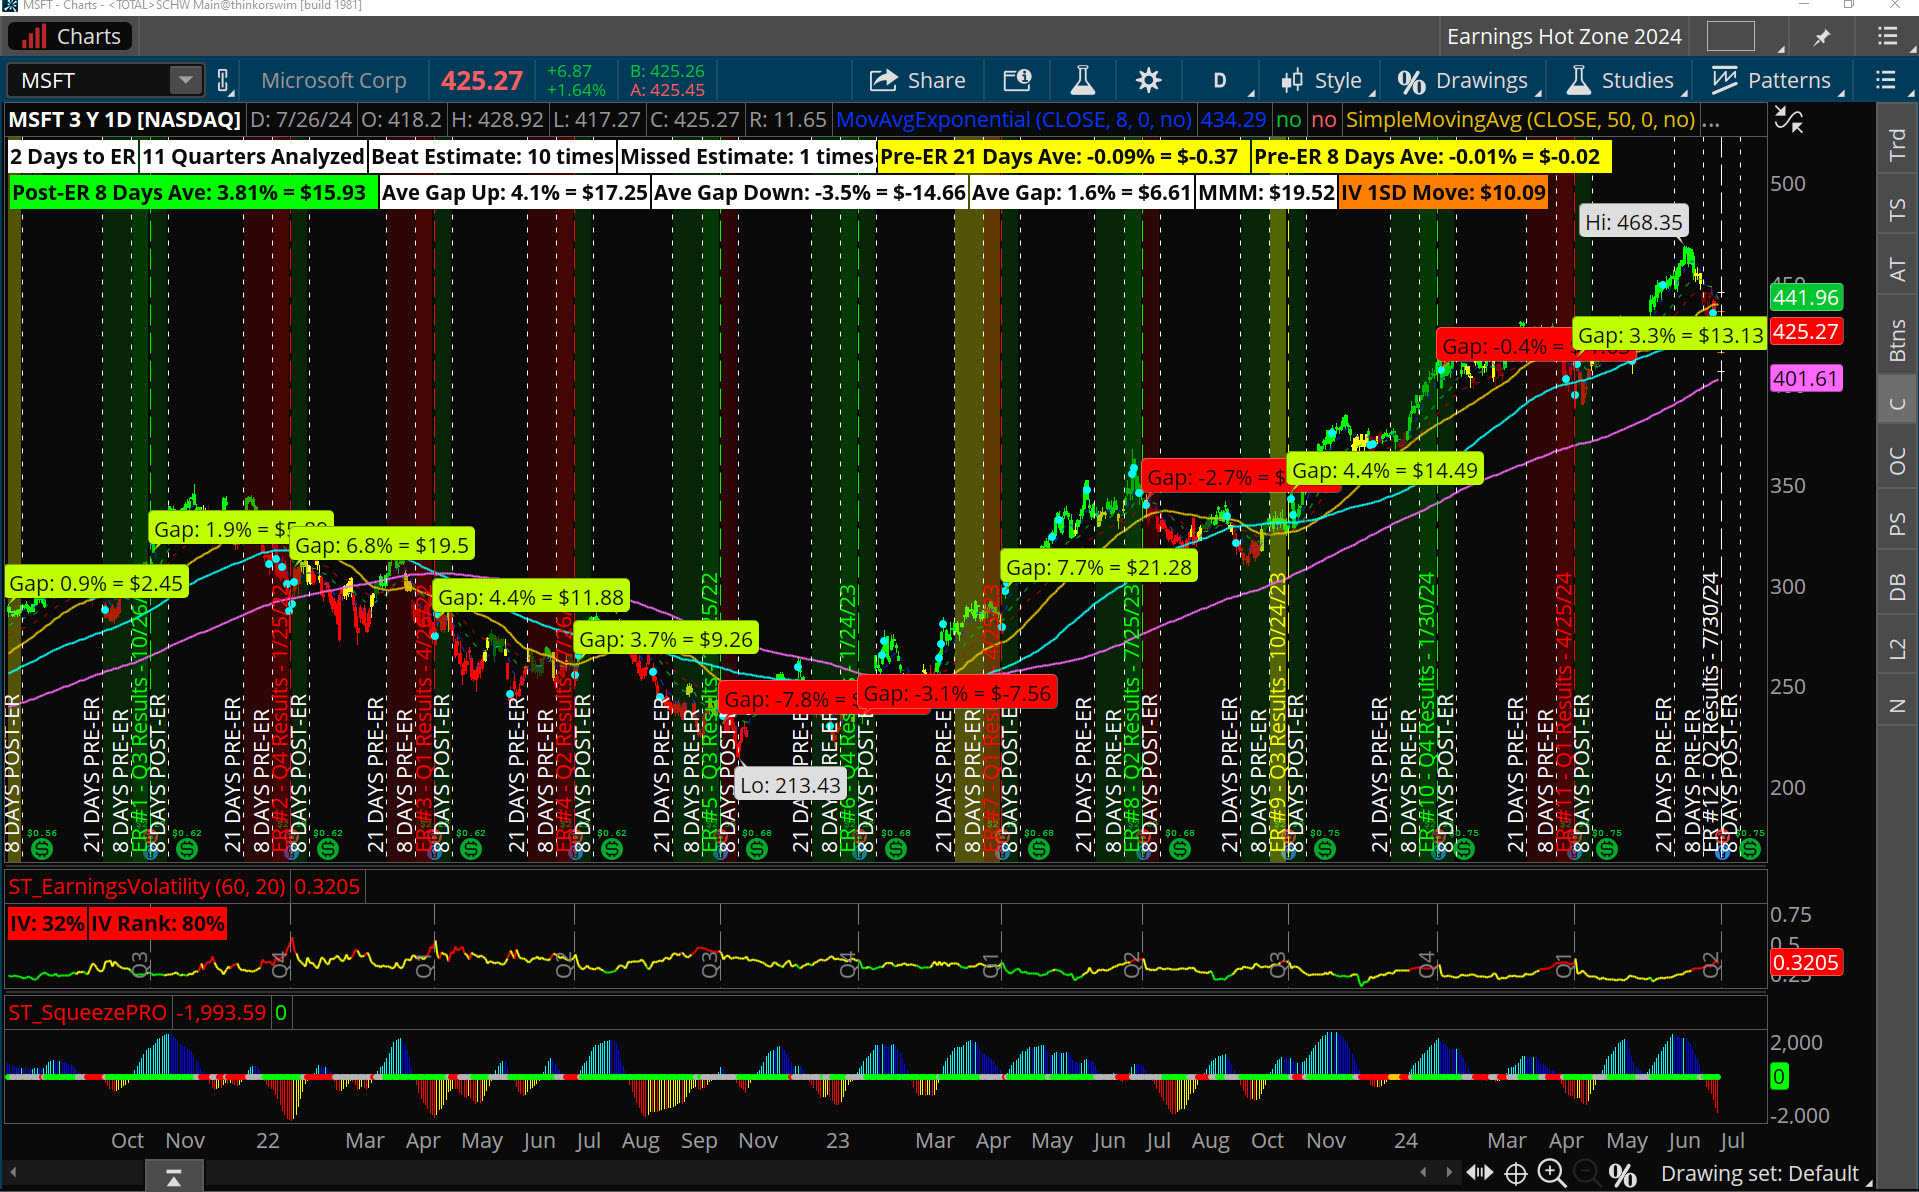Open the chart Share options
The height and width of the screenshot is (1192, 1919).
click(x=916, y=80)
